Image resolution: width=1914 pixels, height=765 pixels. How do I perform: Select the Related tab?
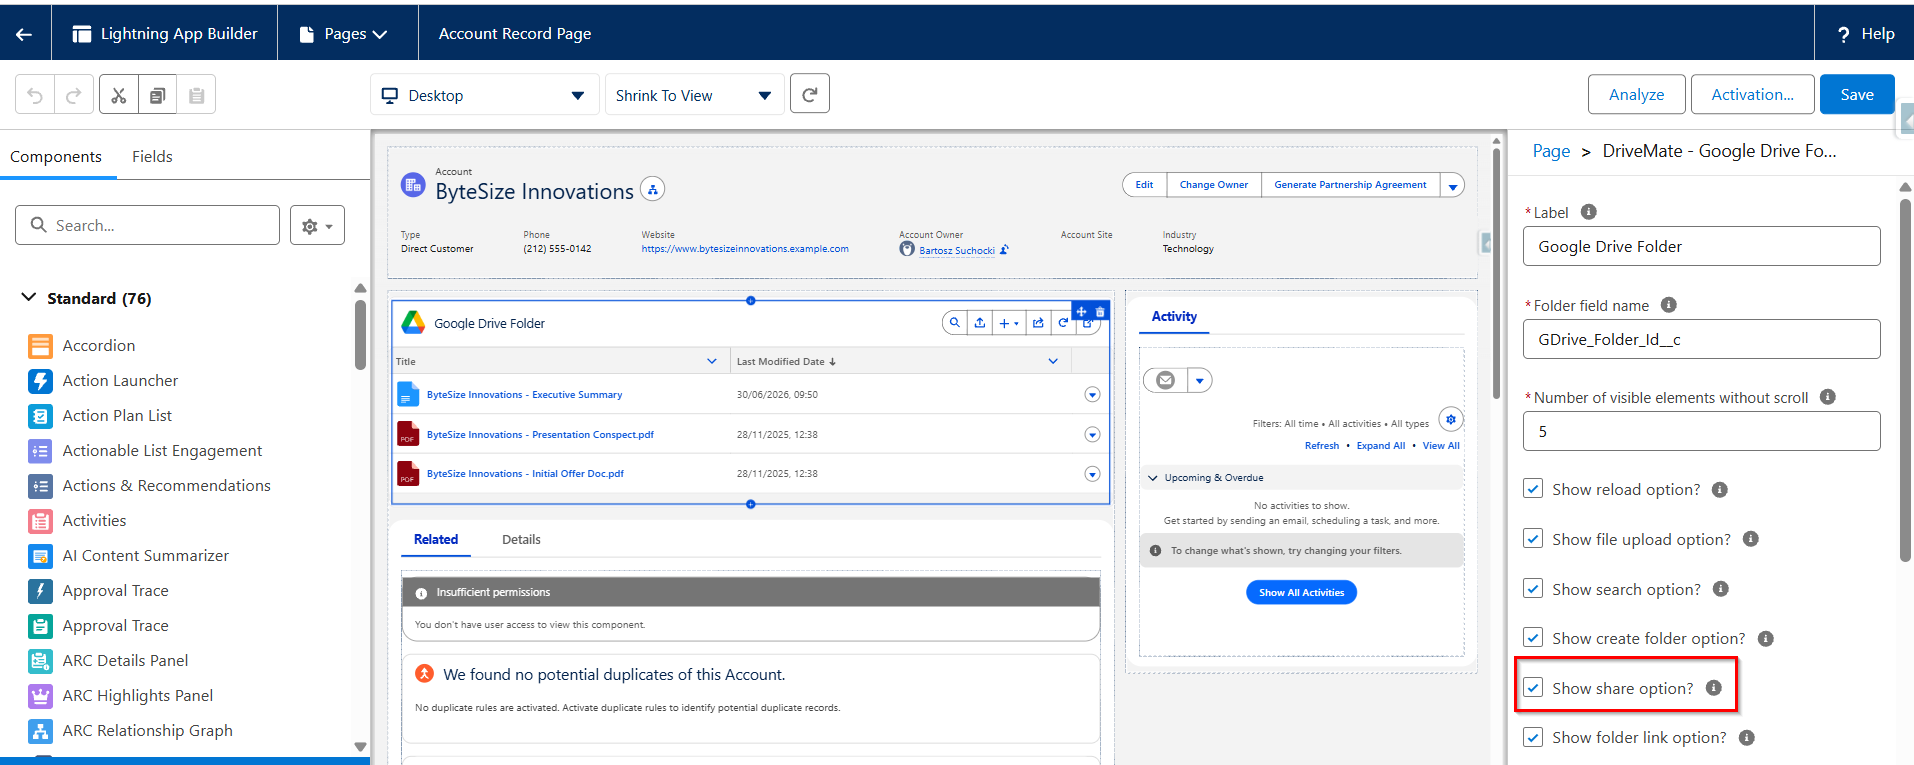click(436, 539)
